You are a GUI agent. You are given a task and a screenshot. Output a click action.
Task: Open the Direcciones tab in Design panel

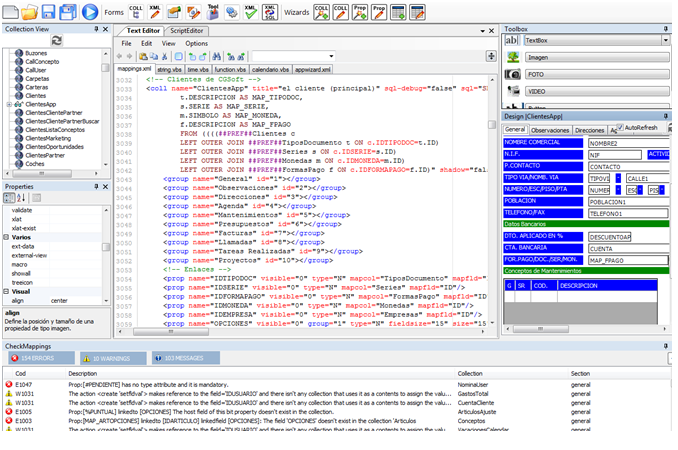click(x=590, y=130)
